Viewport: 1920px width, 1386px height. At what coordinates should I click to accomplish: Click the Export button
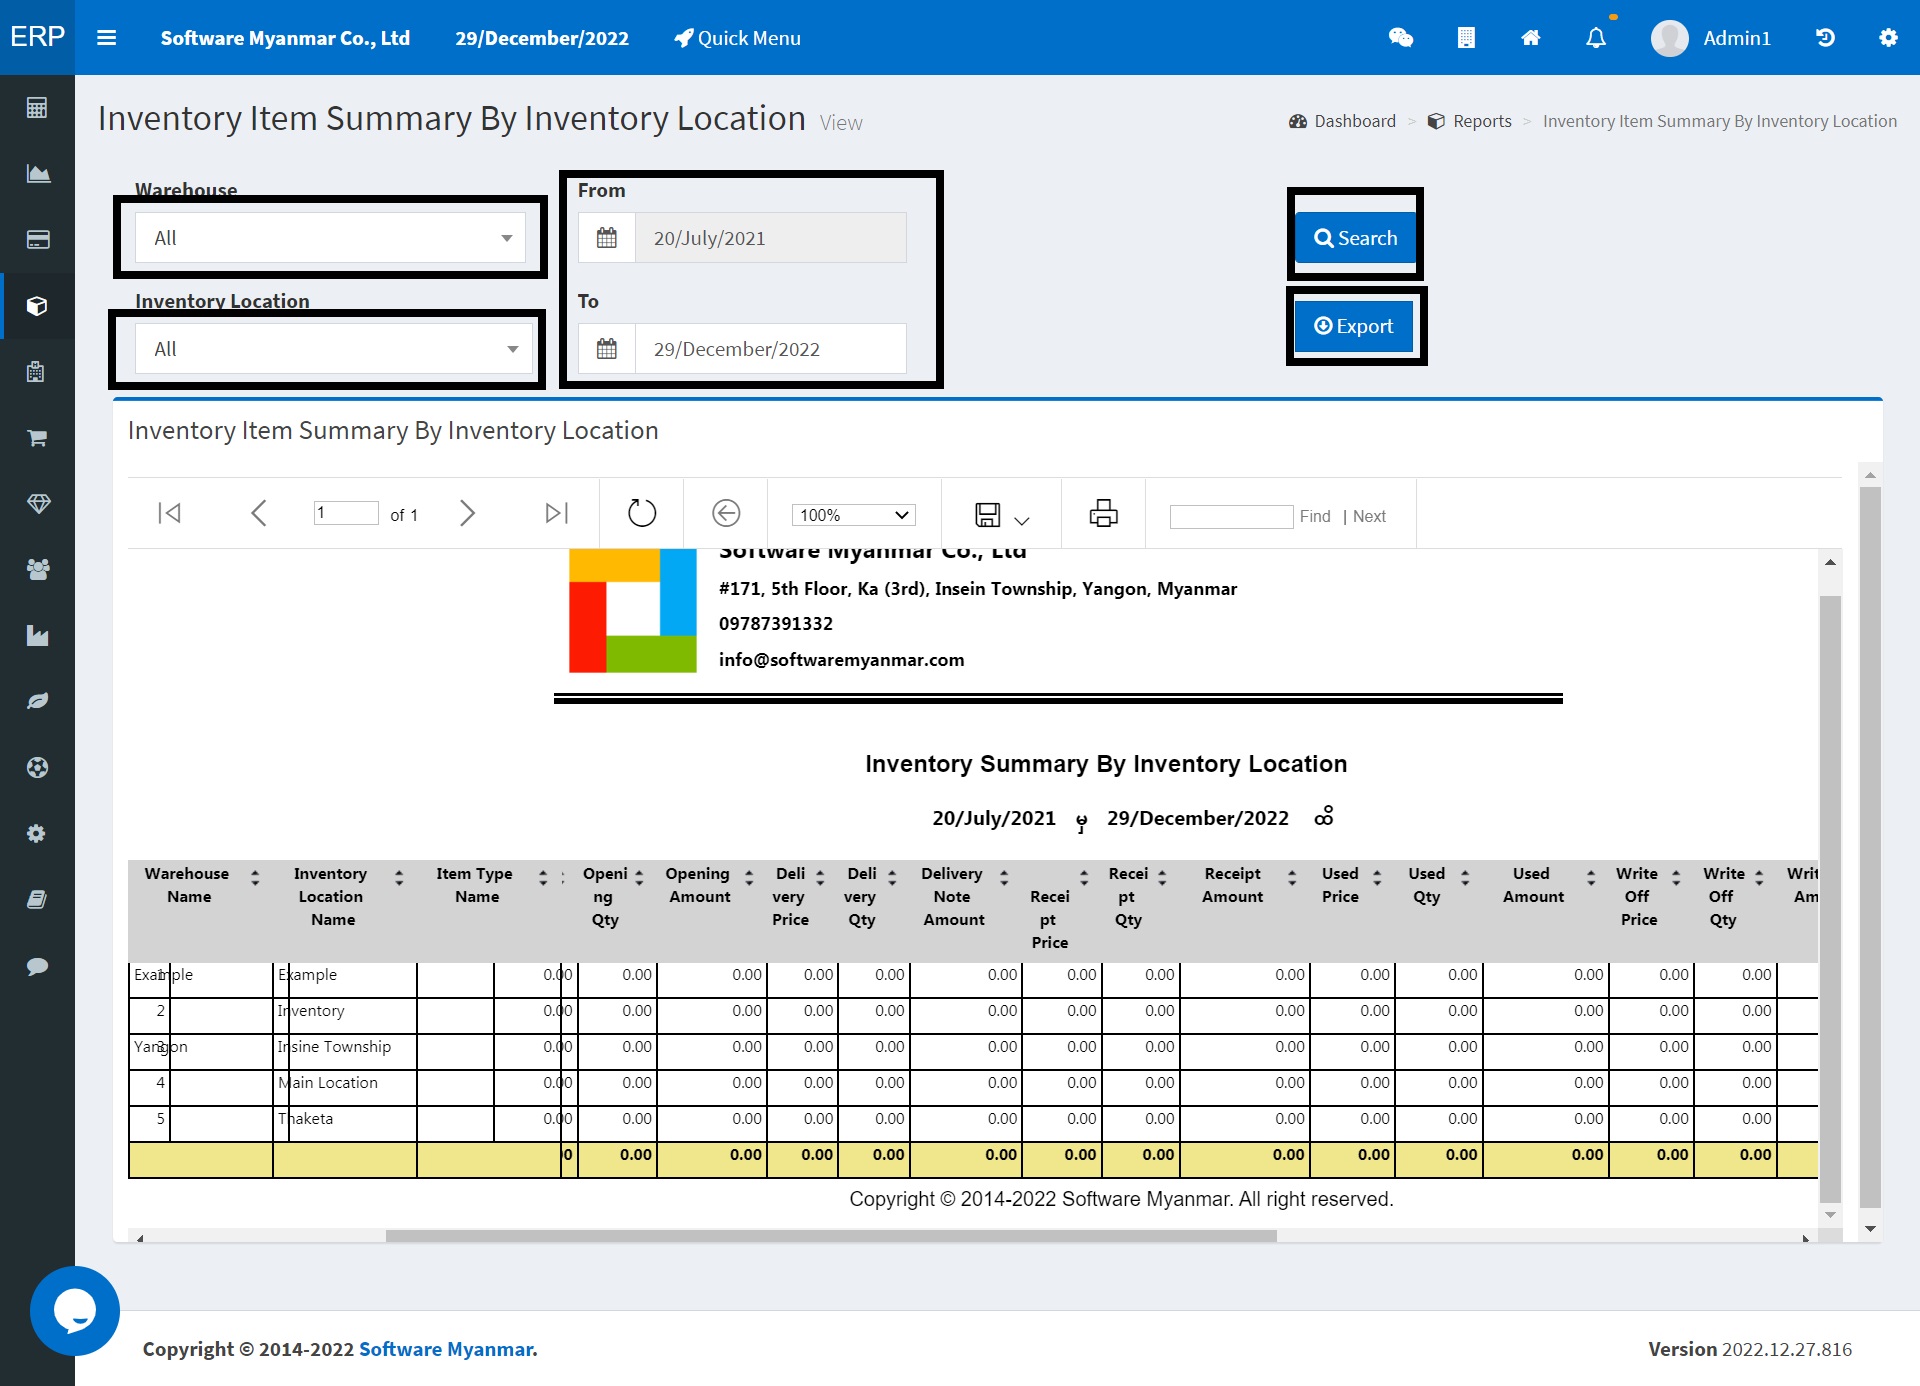1353,326
